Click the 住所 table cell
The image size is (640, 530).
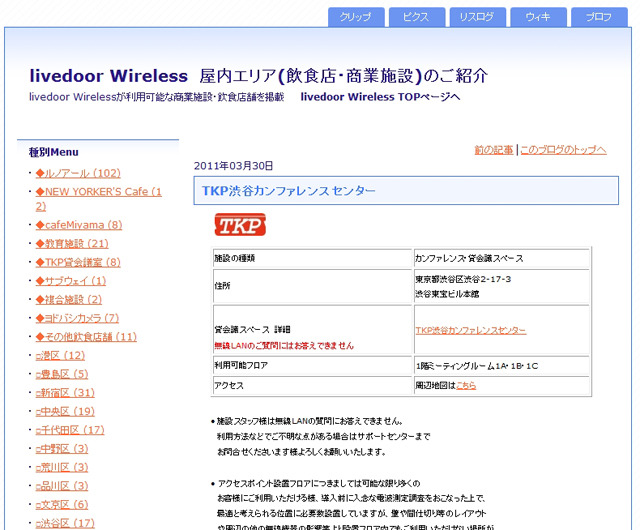[313, 286]
